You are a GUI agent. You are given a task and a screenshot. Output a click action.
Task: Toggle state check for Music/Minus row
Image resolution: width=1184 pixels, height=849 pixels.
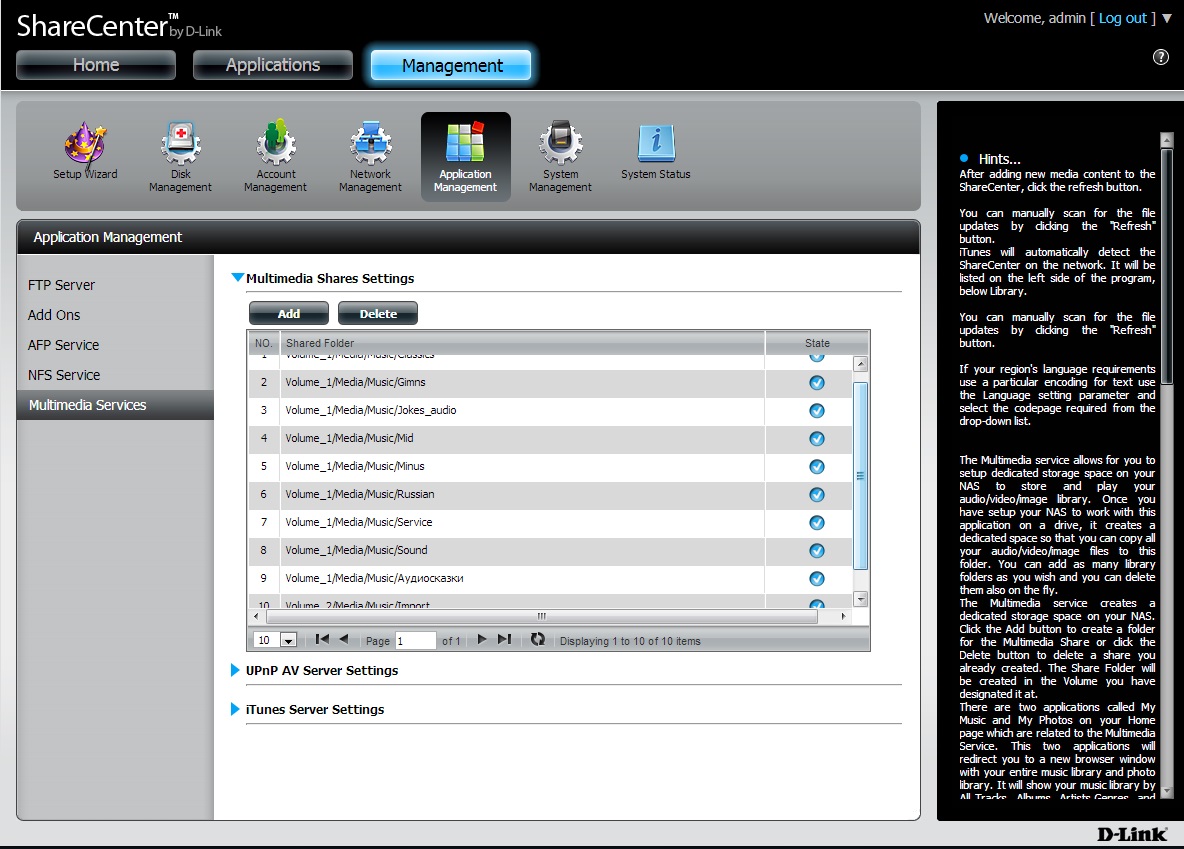pos(816,467)
